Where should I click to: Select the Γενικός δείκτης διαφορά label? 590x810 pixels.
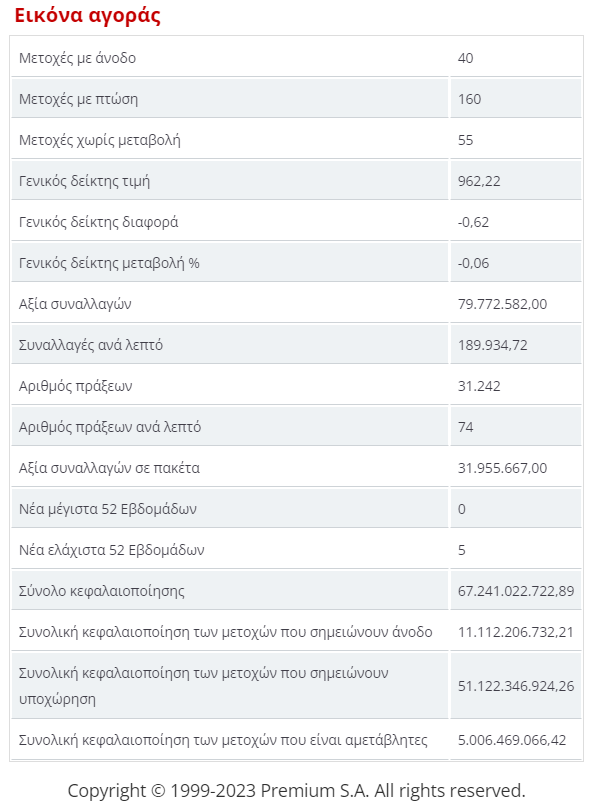coord(99,222)
